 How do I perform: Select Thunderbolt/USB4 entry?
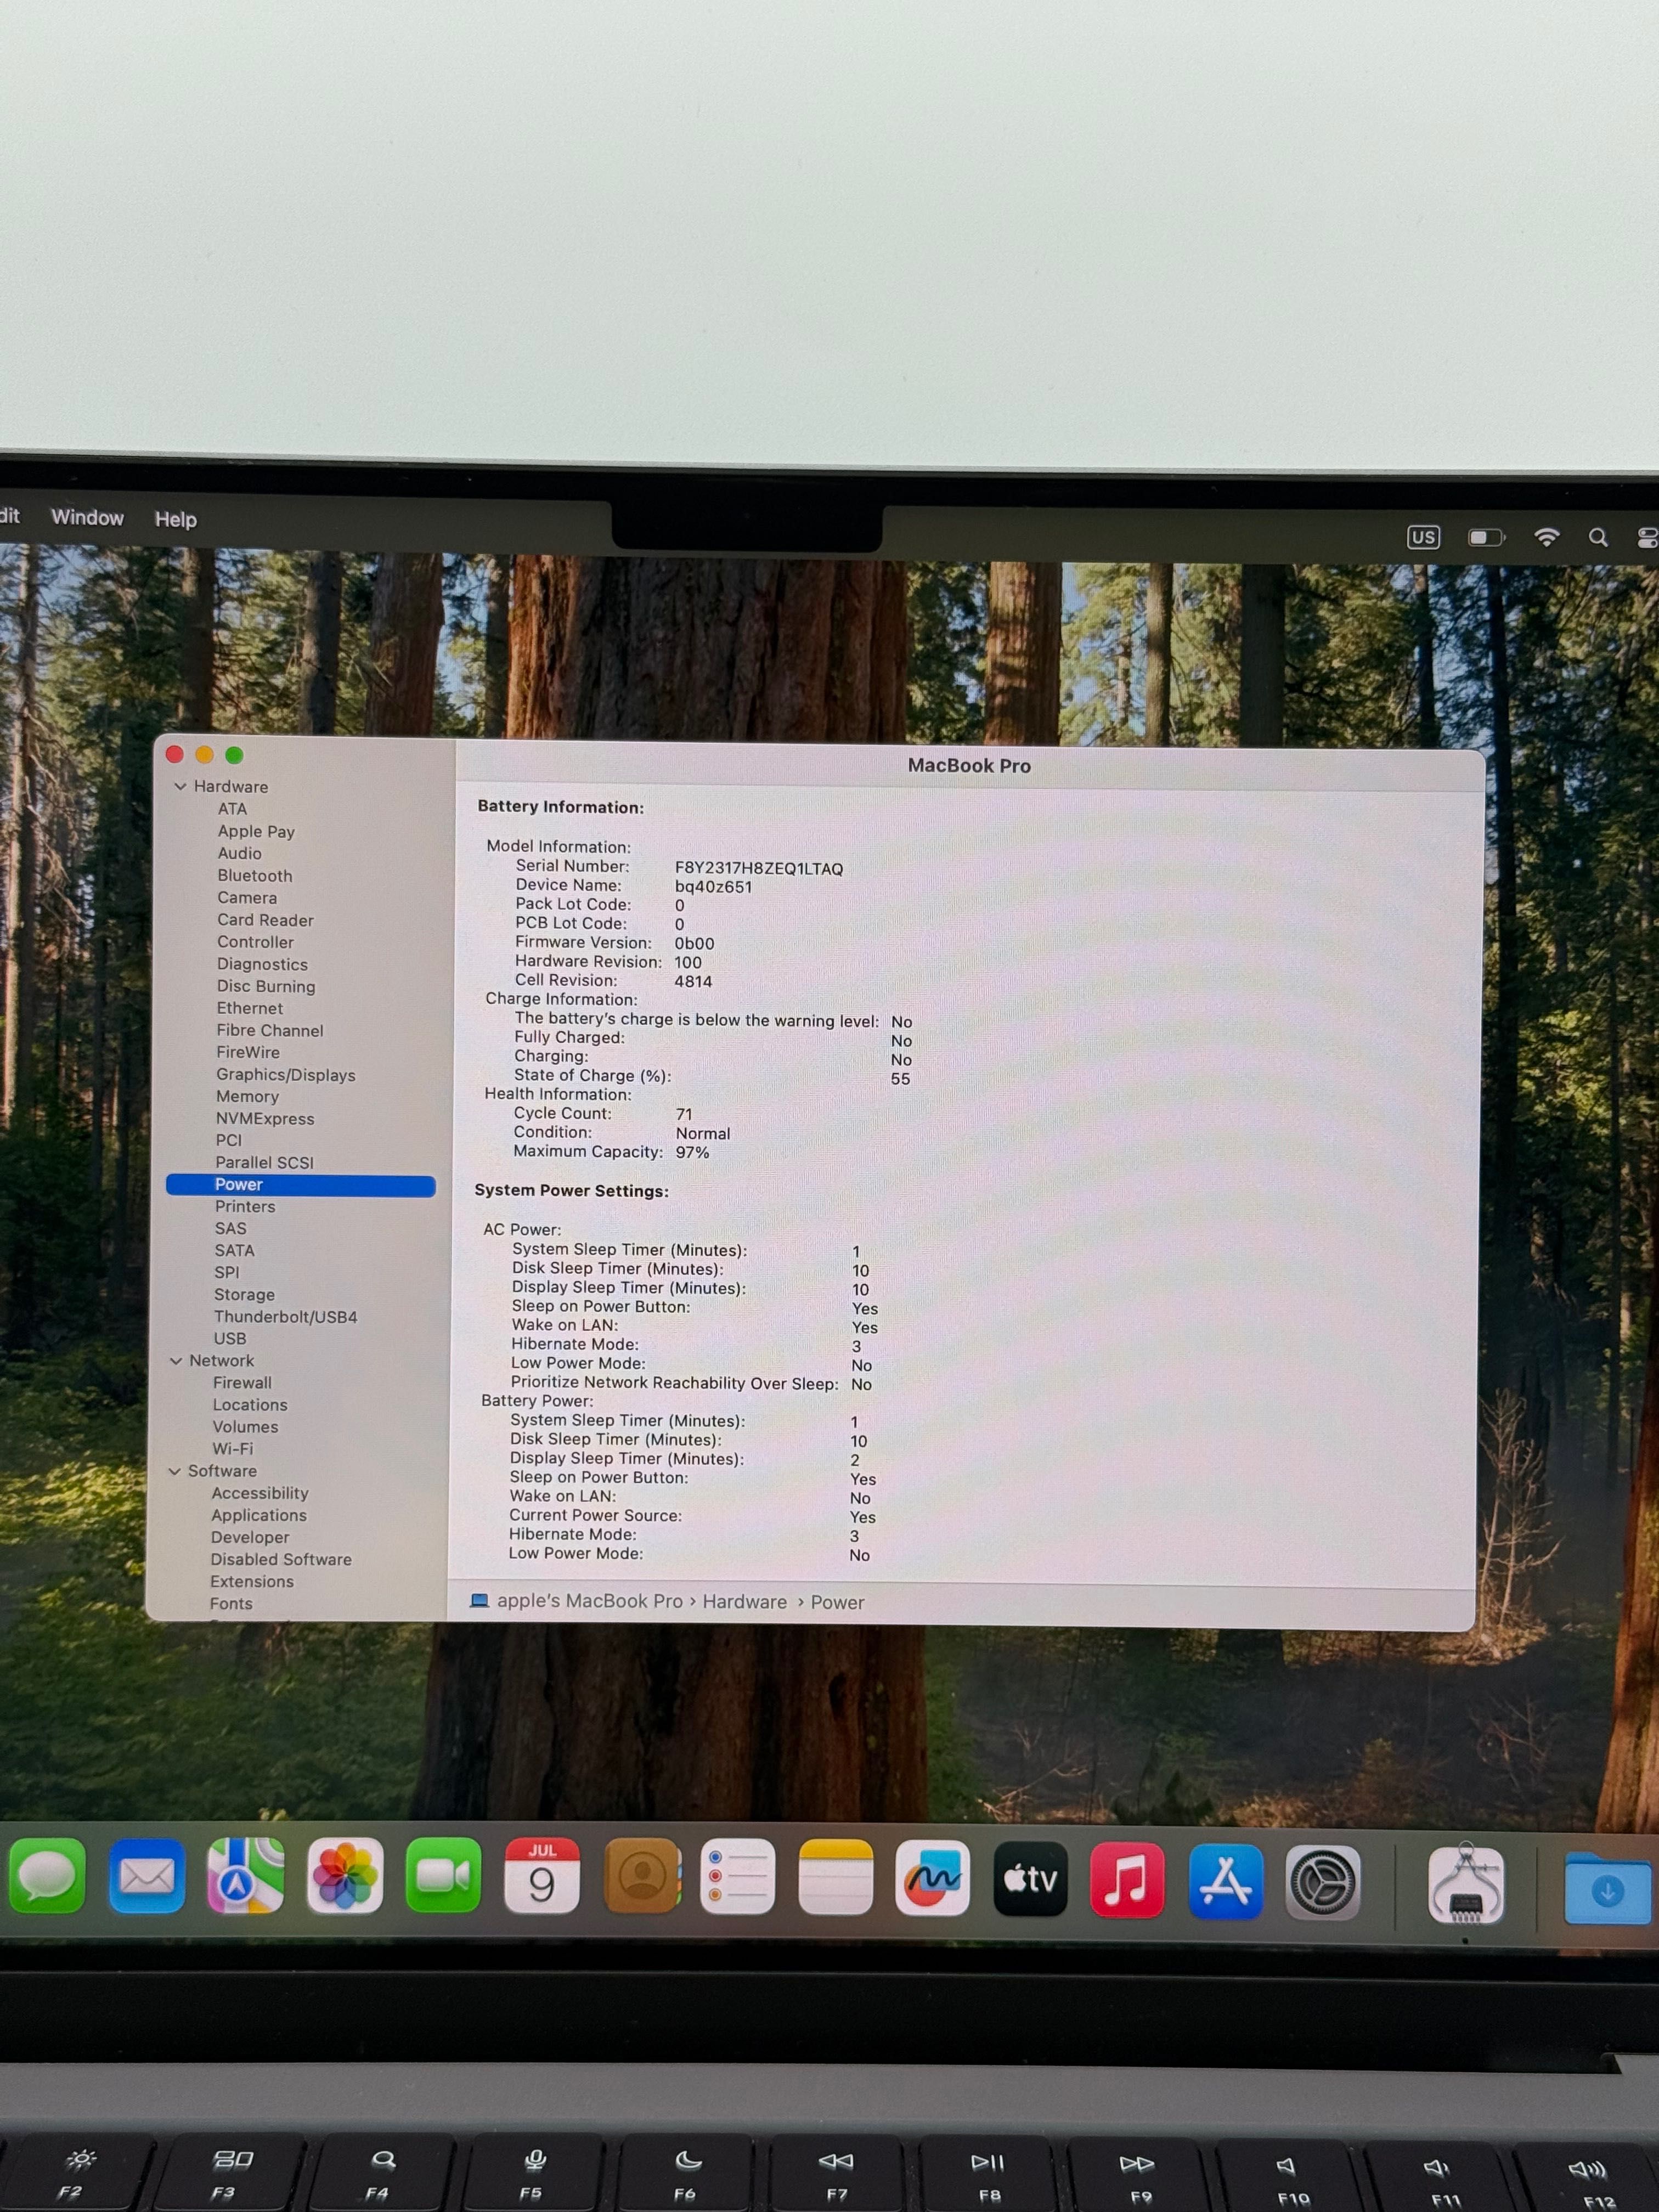[286, 1317]
